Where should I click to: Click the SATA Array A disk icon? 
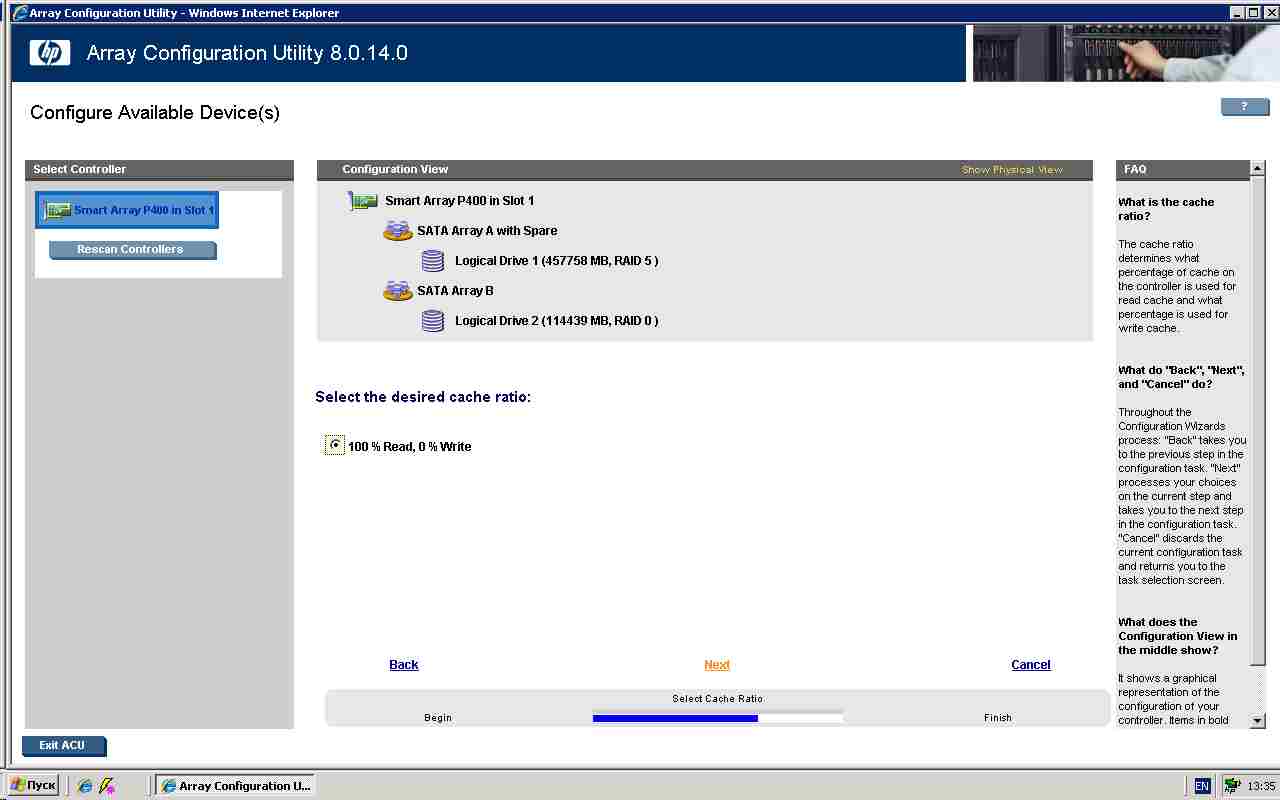click(397, 231)
